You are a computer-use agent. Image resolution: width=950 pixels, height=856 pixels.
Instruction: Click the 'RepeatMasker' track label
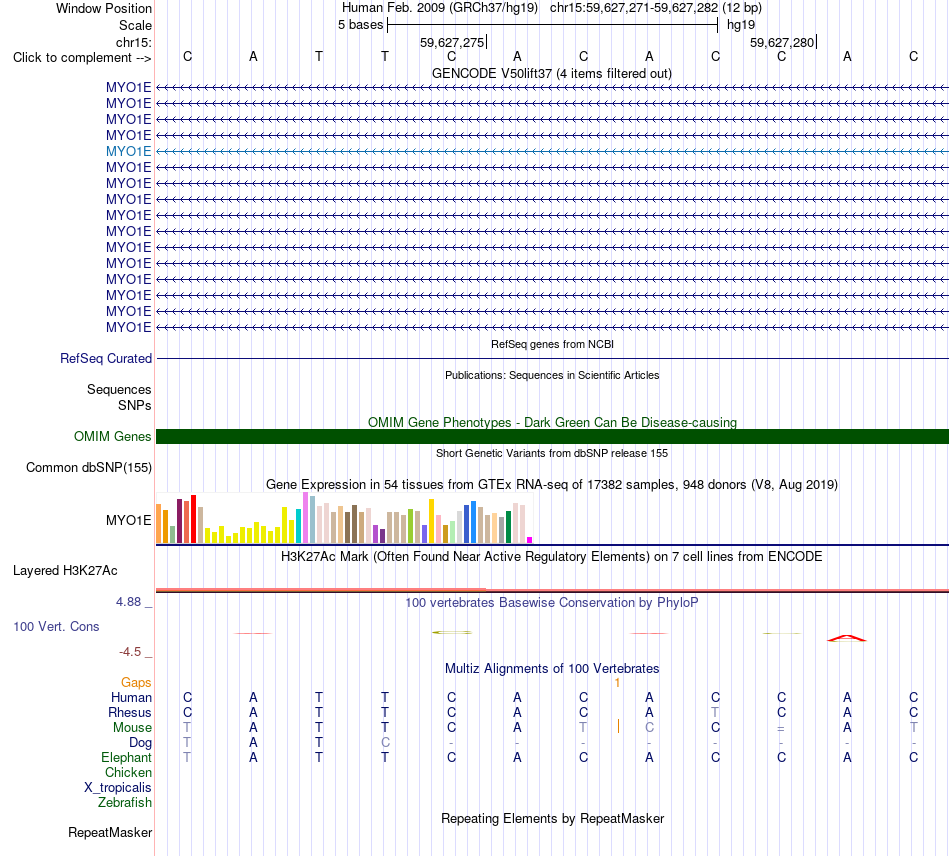(x=110, y=833)
